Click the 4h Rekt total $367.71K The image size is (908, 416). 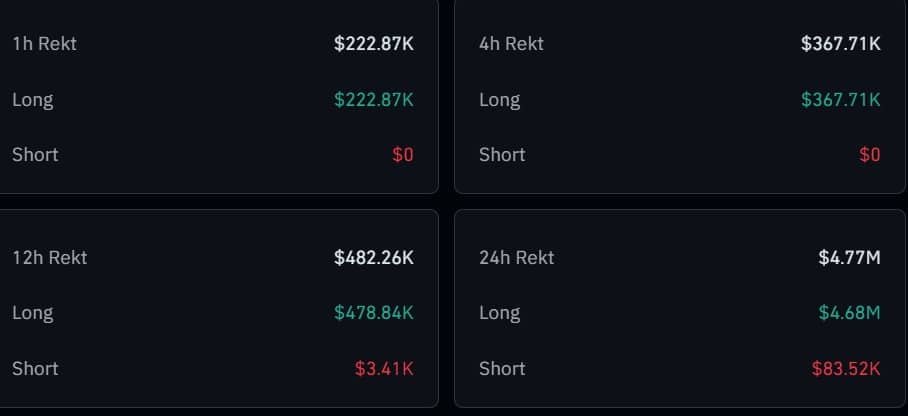pyautogui.click(x=841, y=43)
